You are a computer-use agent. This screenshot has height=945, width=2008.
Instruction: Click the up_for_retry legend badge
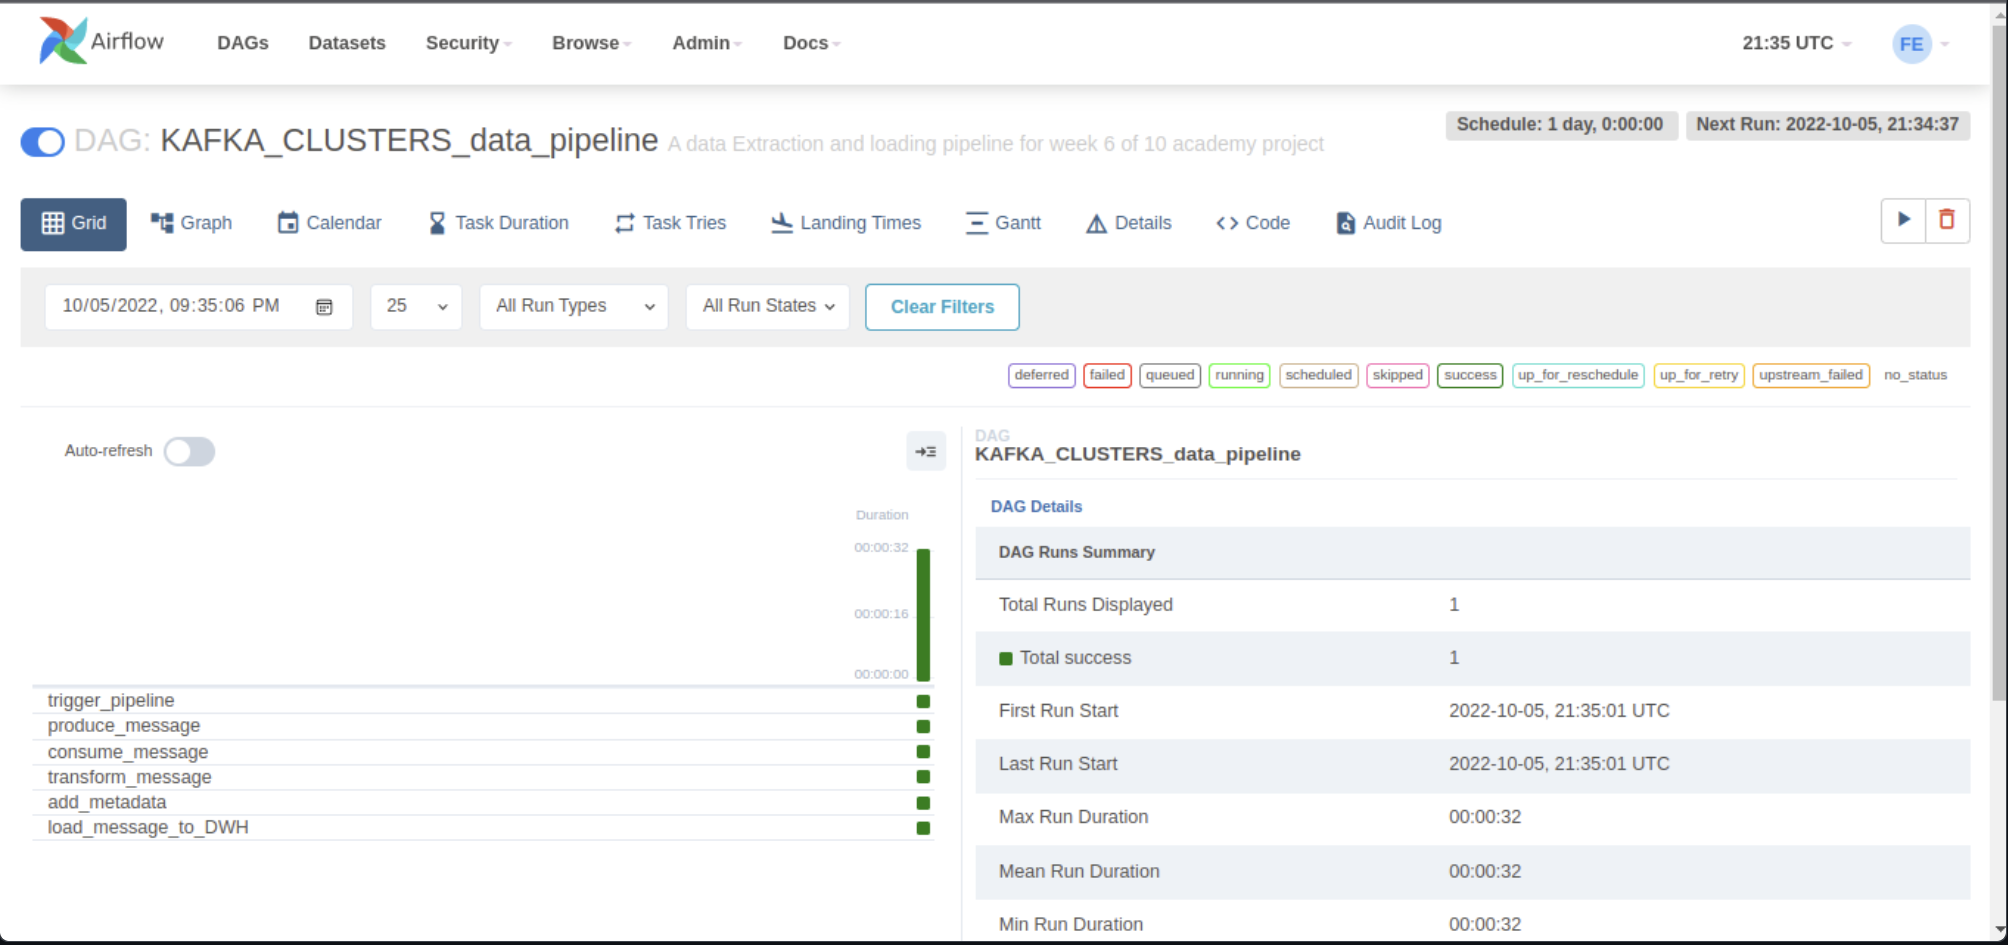point(1699,375)
